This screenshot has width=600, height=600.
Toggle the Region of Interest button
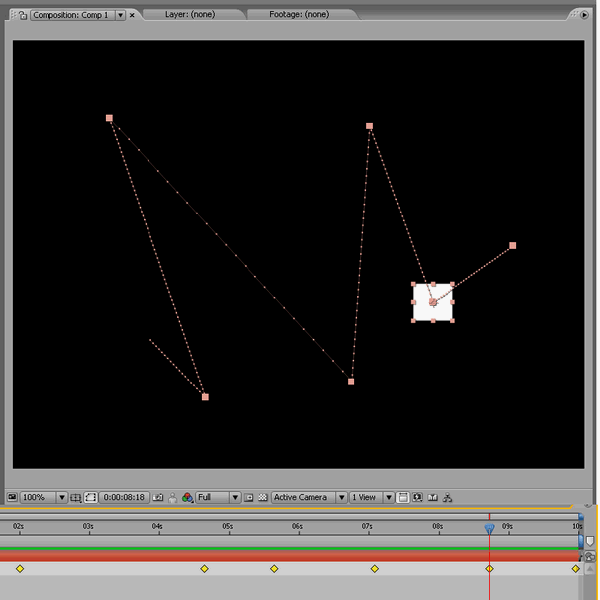[249, 497]
